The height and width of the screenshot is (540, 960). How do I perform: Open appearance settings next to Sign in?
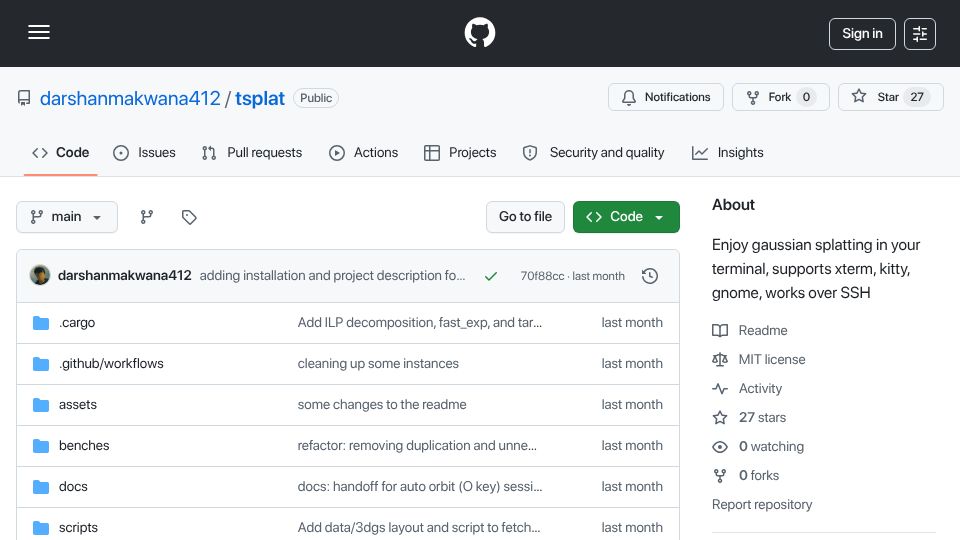(920, 34)
